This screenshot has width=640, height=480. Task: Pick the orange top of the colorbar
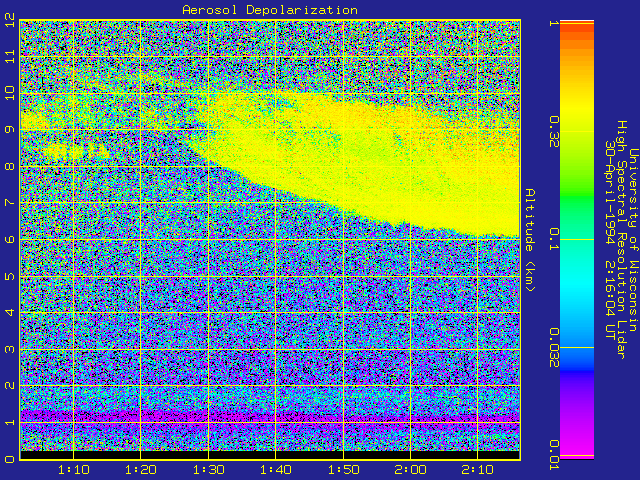tap(577, 35)
